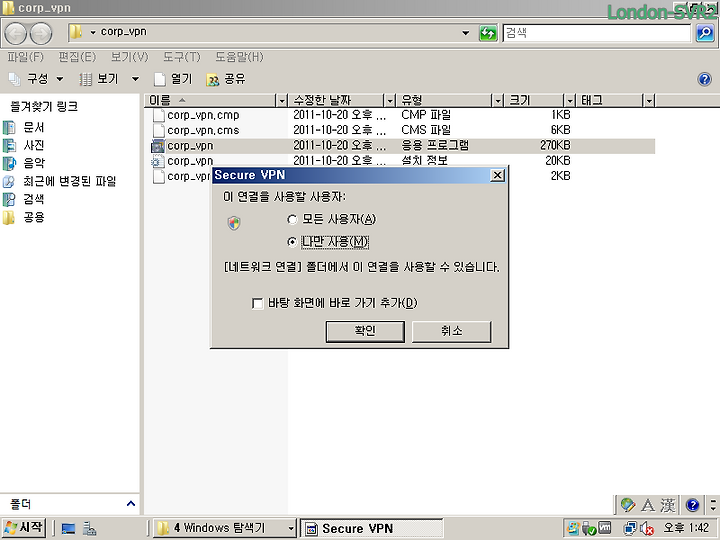Click 취소 in Secure VPN dialog
Viewport: 720px width, 540px height.
point(451,332)
